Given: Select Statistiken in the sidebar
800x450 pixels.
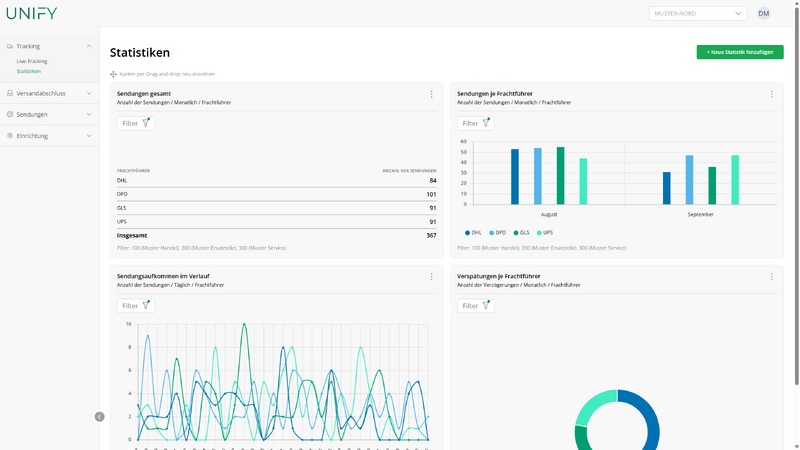Looking at the screenshot, I should [x=29, y=71].
